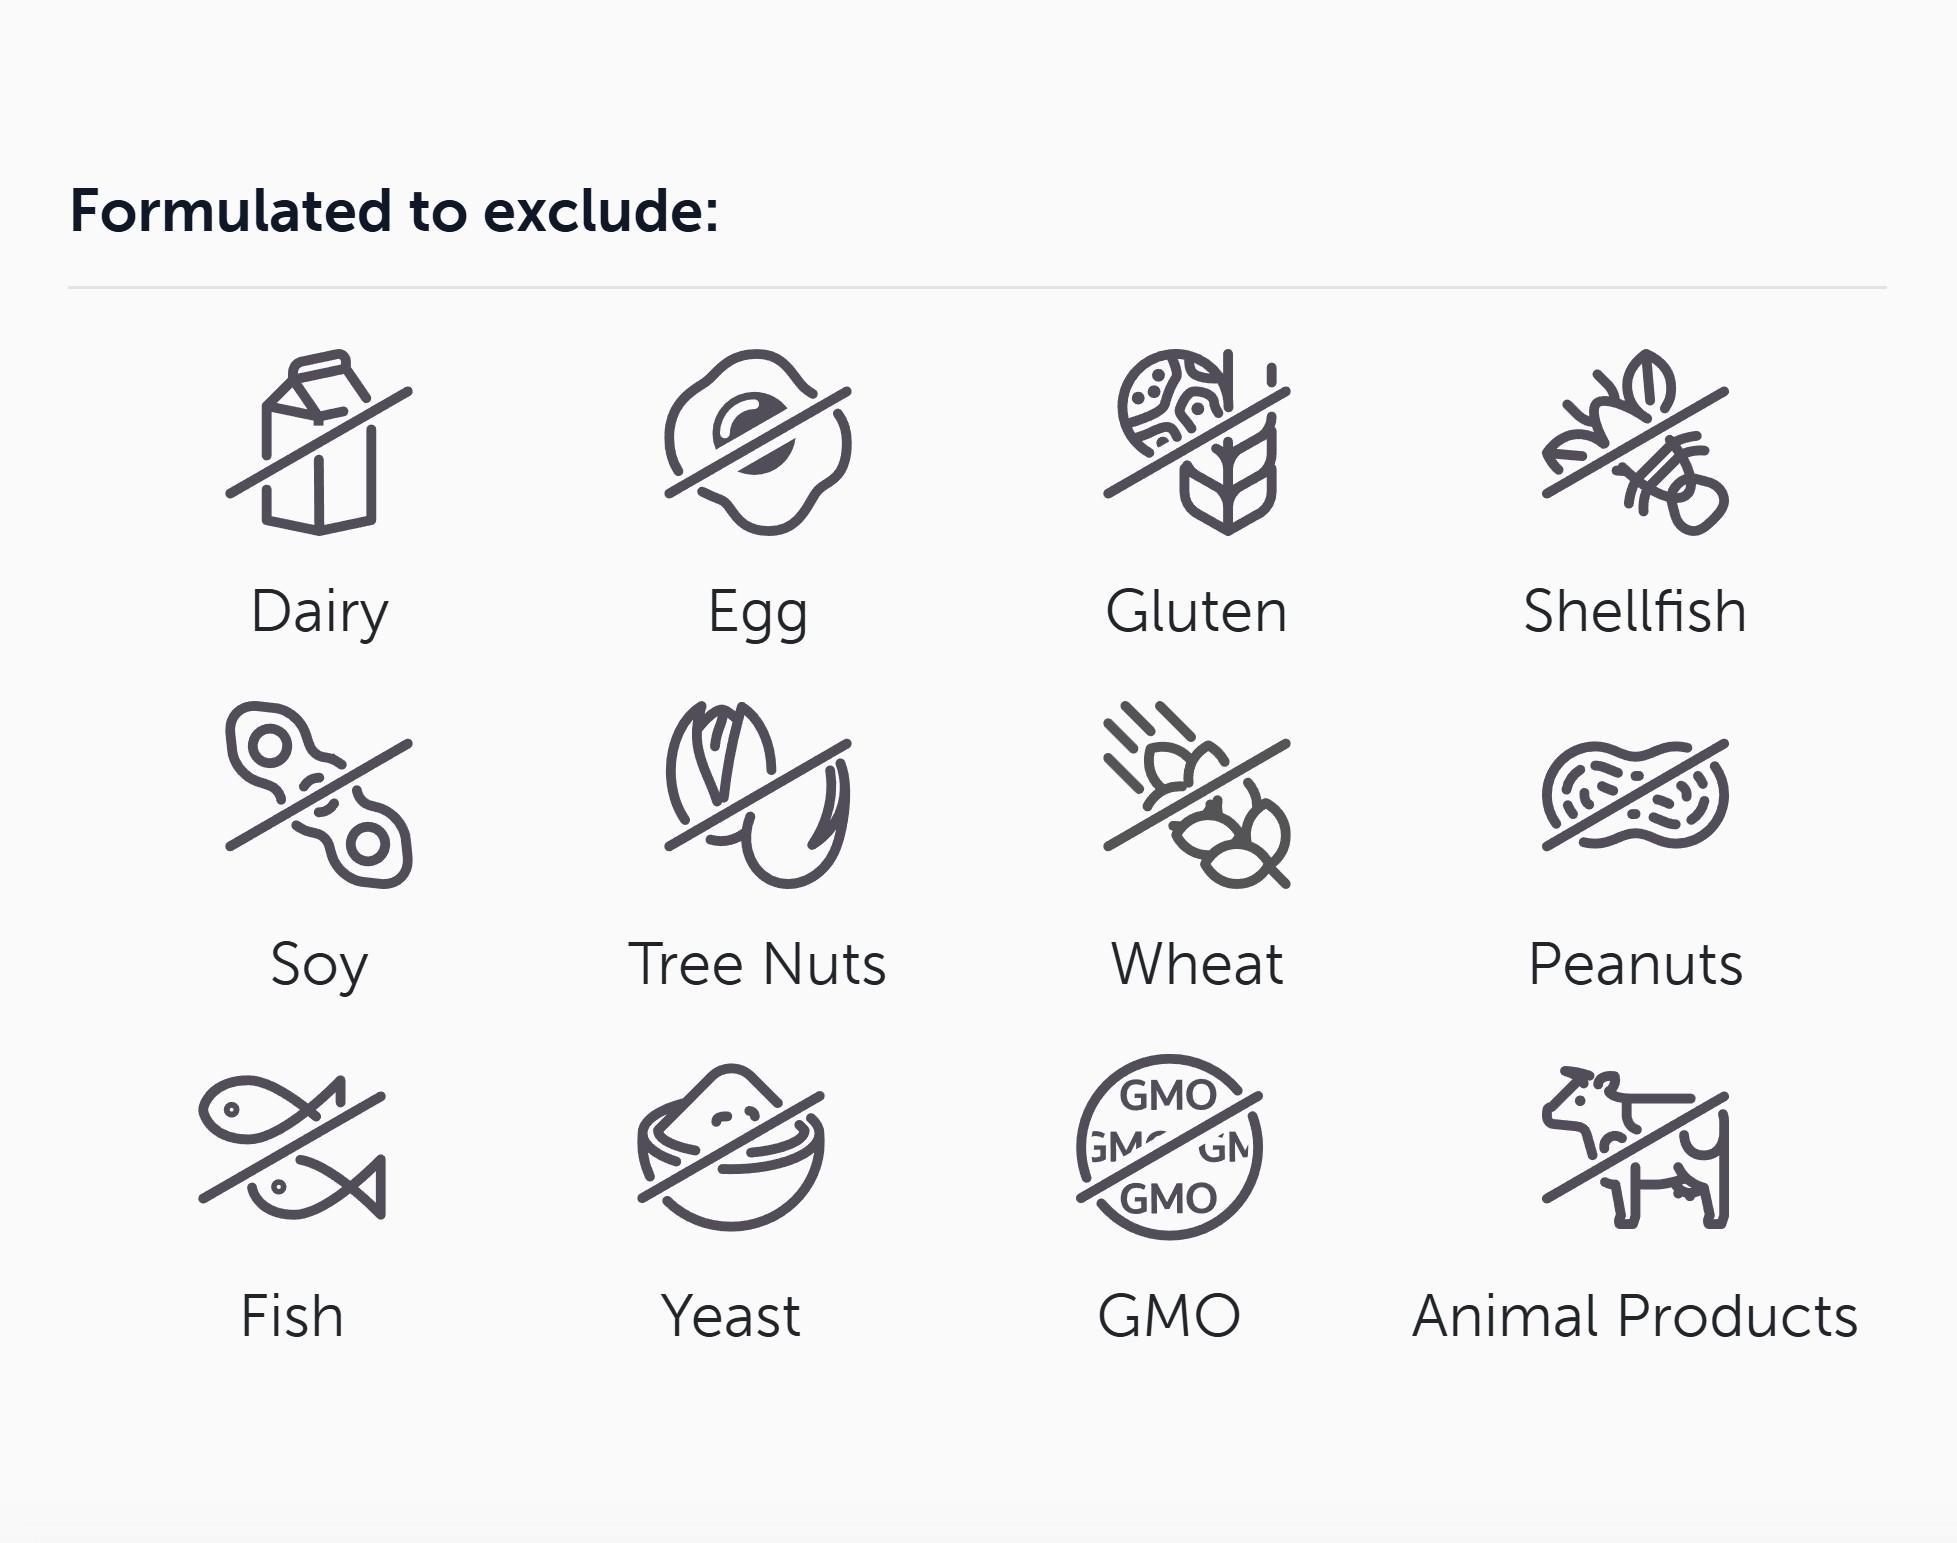Click the 'Shellfish' text label
The image size is (1957, 1543).
tap(1635, 611)
